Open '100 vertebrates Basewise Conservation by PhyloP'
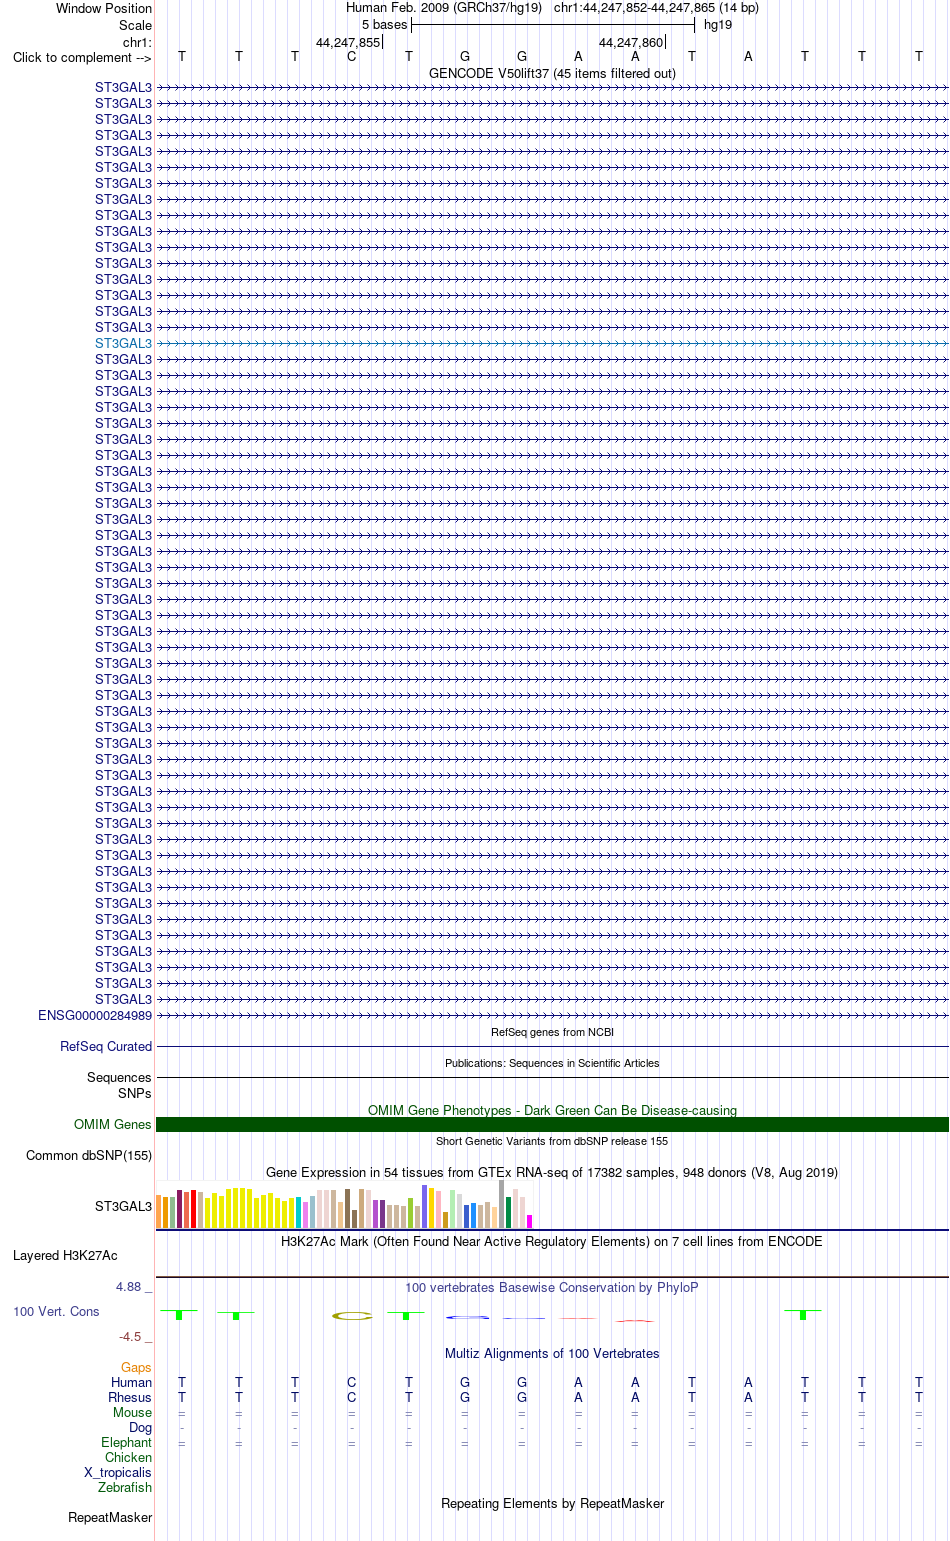The width and height of the screenshot is (950, 1541). 552,1288
